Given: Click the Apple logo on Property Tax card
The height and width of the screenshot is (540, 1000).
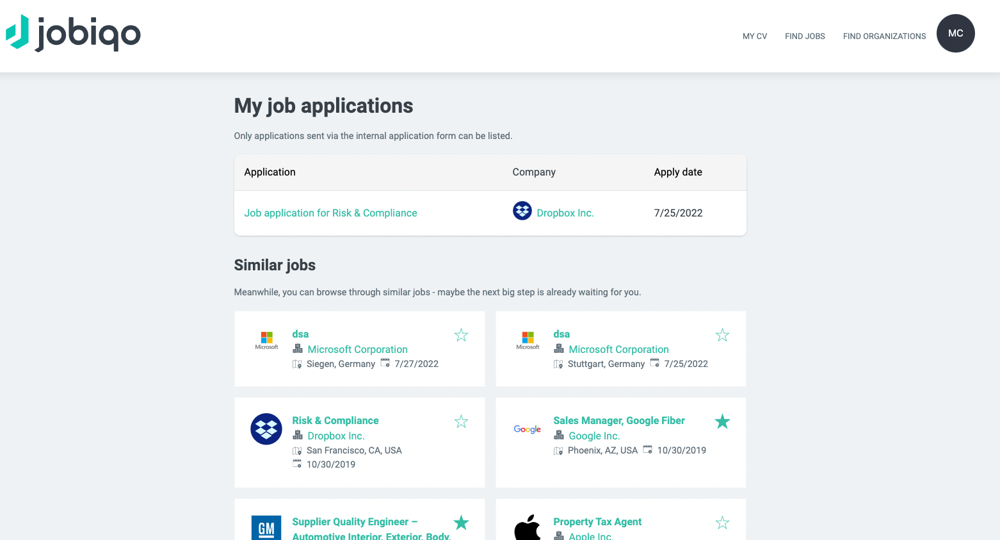Looking at the screenshot, I should point(527,527).
